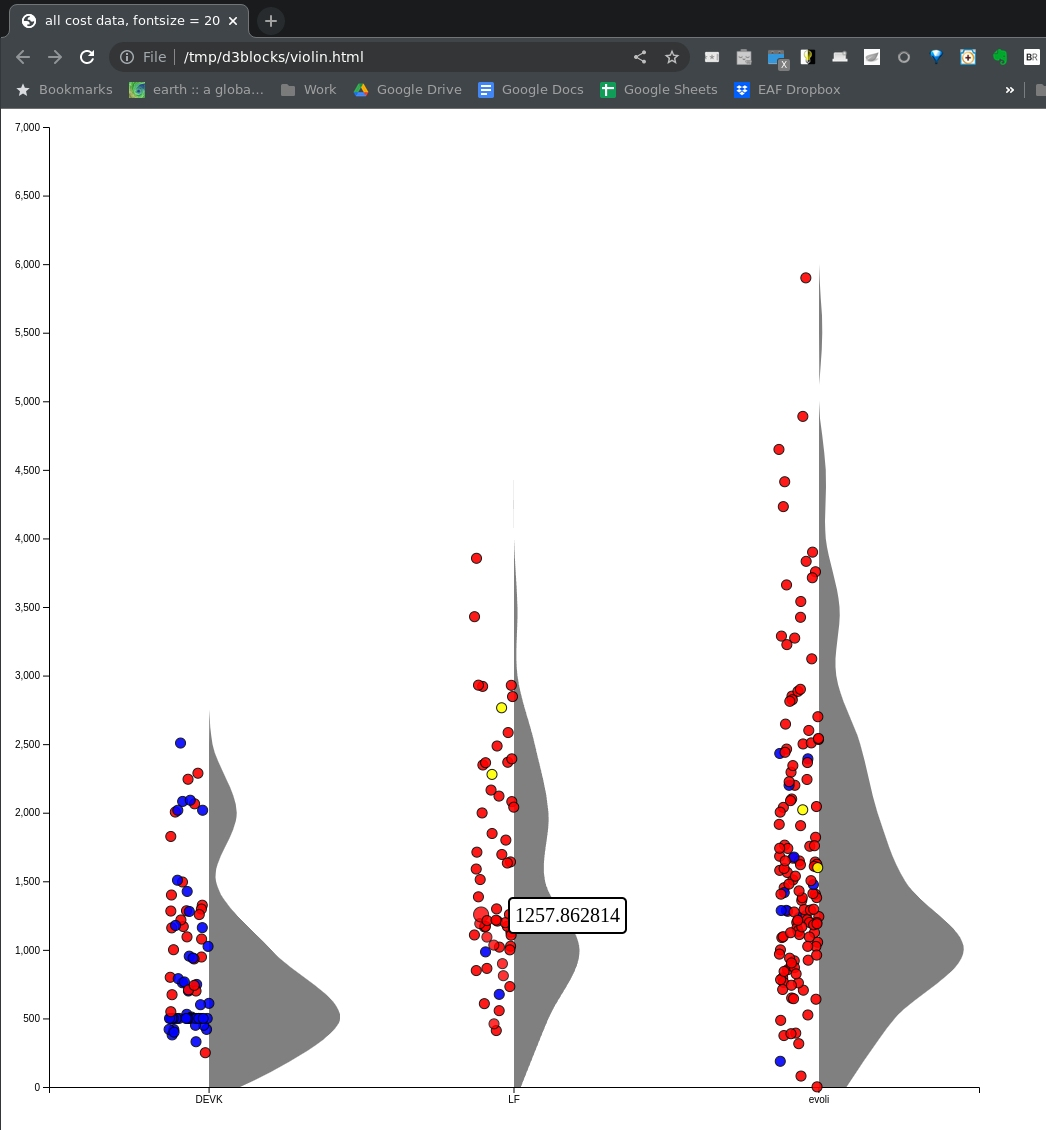Click the share icon in the address bar

point(640,57)
